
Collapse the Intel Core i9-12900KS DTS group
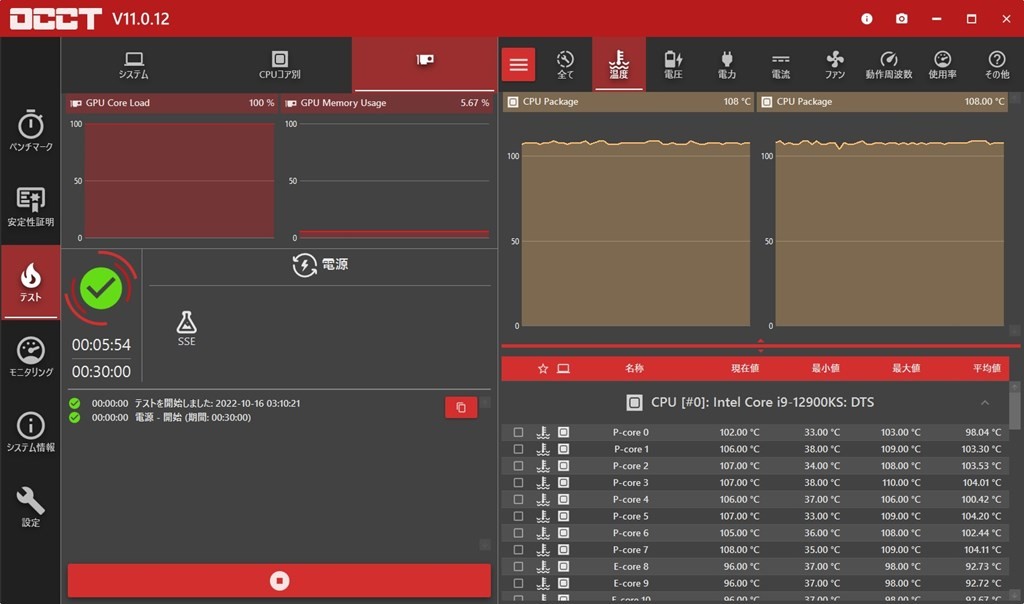click(984, 403)
